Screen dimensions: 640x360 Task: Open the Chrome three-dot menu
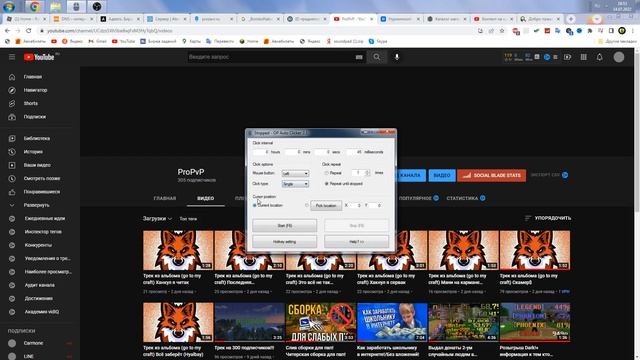point(633,31)
